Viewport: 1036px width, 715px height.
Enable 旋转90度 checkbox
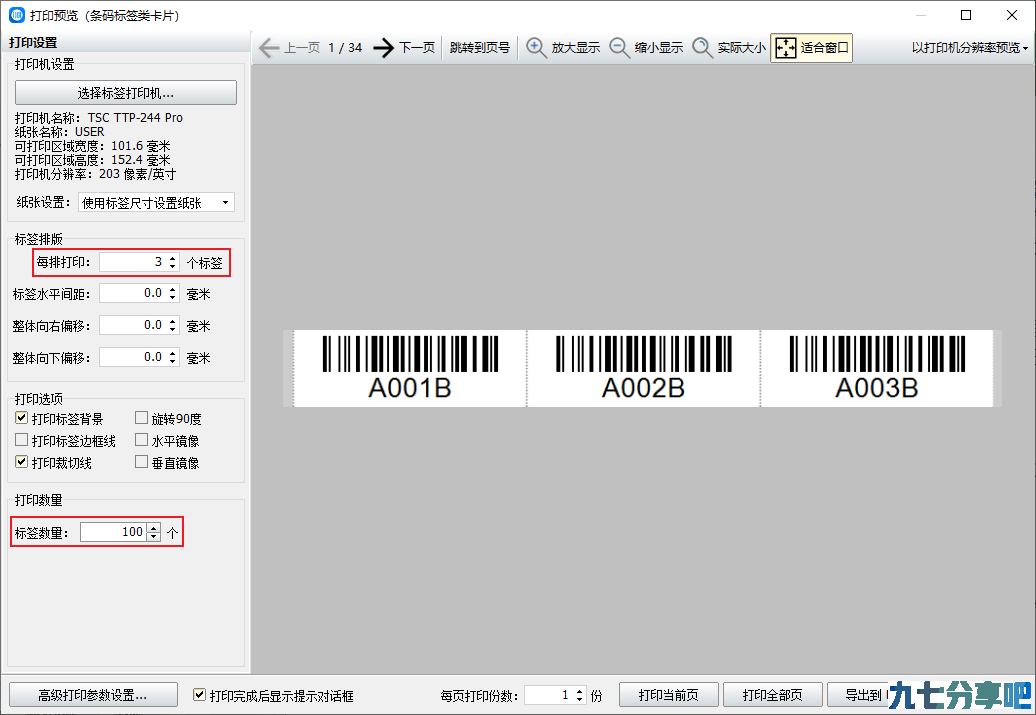141,418
